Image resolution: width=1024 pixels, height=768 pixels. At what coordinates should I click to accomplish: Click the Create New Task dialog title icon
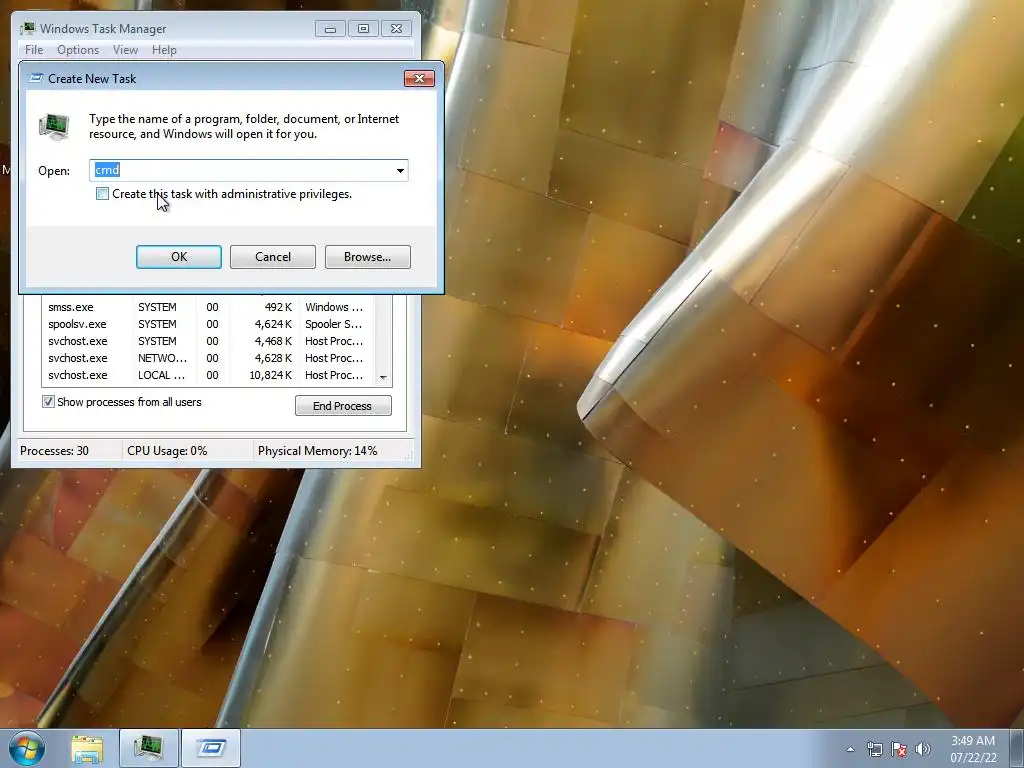pos(37,78)
